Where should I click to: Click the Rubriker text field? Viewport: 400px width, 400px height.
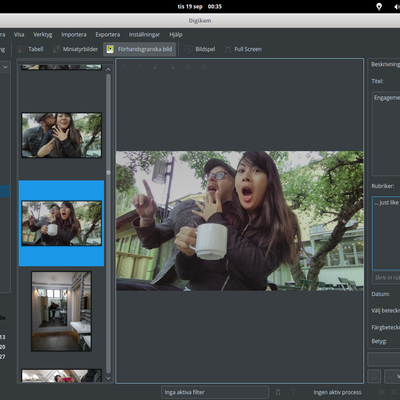[x=386, y=233]
